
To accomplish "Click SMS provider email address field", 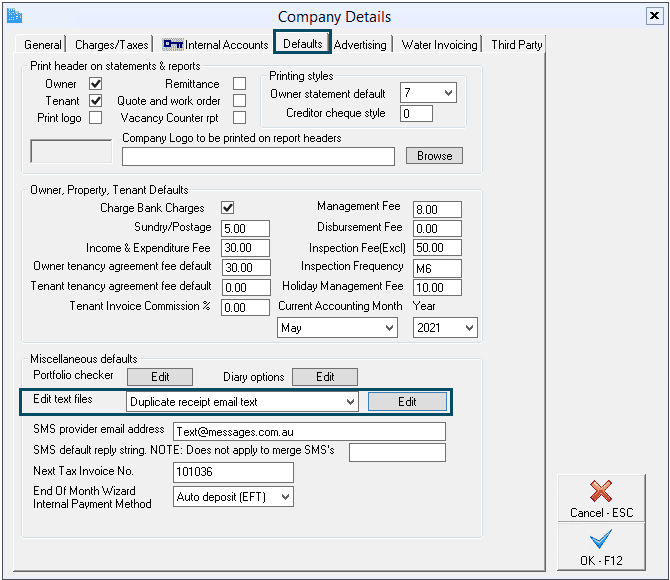I will click(x=309, y=431).
